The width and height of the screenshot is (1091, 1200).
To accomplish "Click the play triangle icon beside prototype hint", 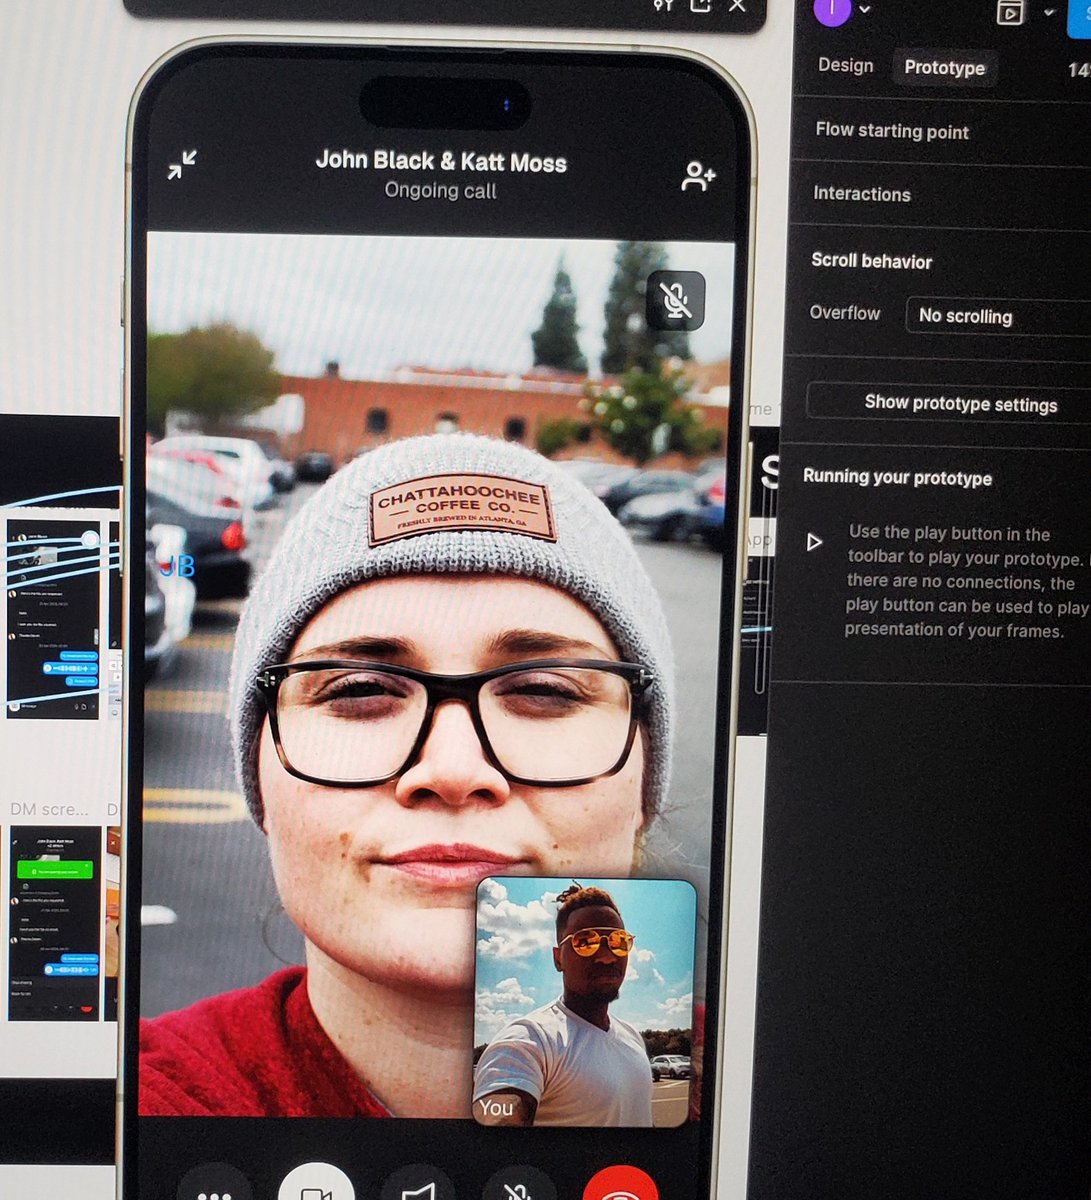I will click(814, 542).
